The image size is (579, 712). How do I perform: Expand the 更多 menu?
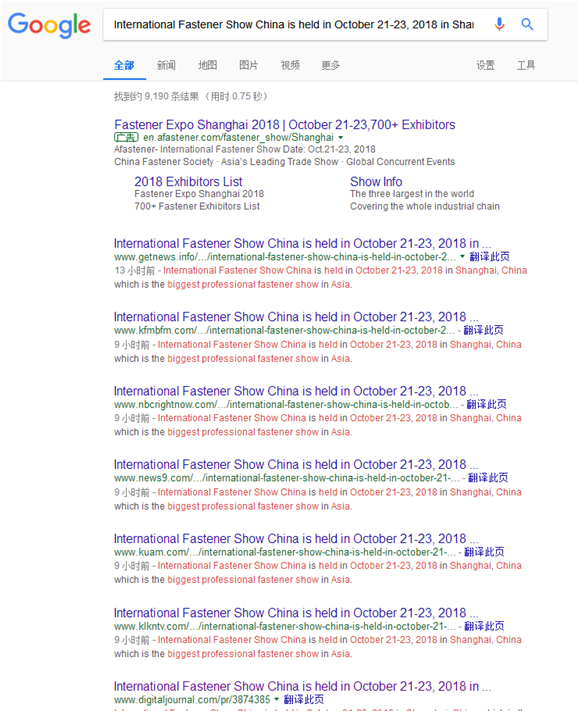[331, 65]
